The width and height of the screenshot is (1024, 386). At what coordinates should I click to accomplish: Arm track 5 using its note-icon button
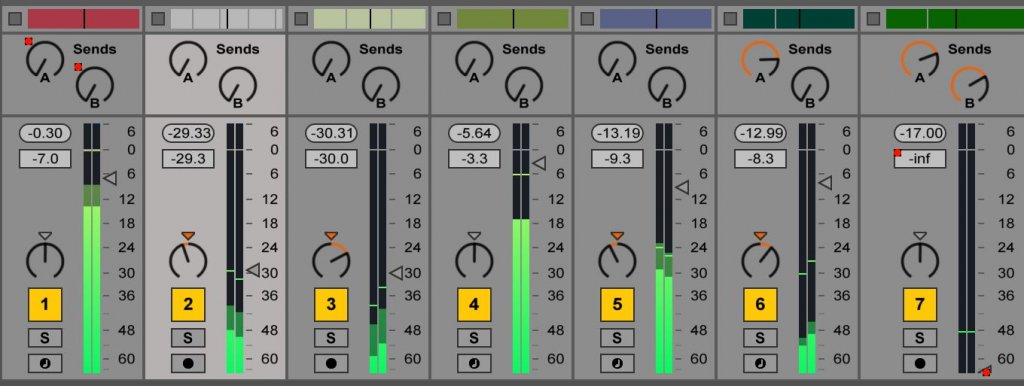pyautogui.click(x=617, y=363)
